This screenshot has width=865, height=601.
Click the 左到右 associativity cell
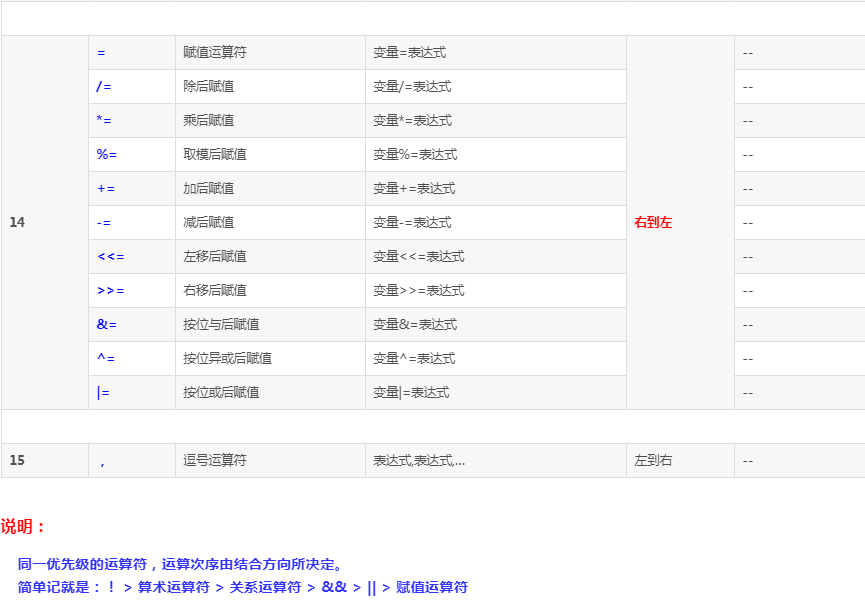point(680,461)
